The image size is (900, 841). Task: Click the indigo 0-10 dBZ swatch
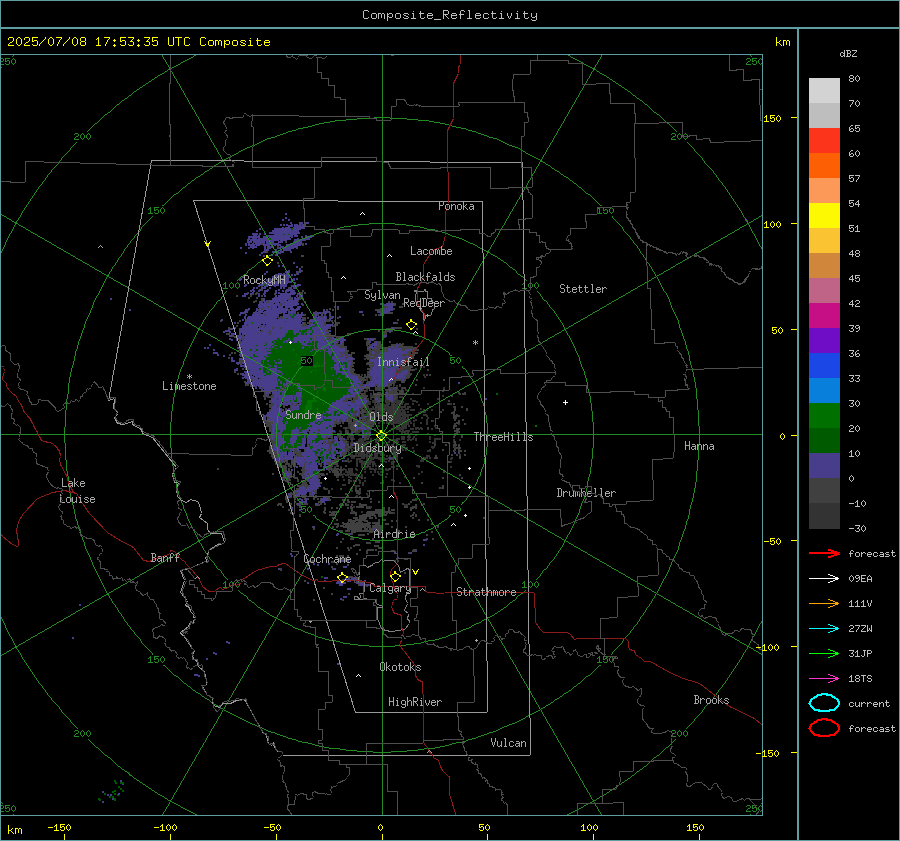click(824, 466)
